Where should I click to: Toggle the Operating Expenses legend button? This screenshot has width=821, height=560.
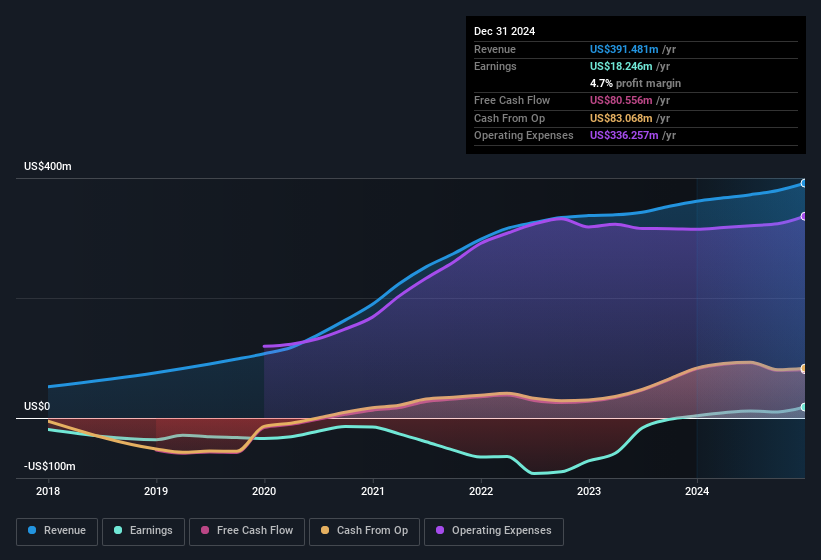tap(494, 531)
